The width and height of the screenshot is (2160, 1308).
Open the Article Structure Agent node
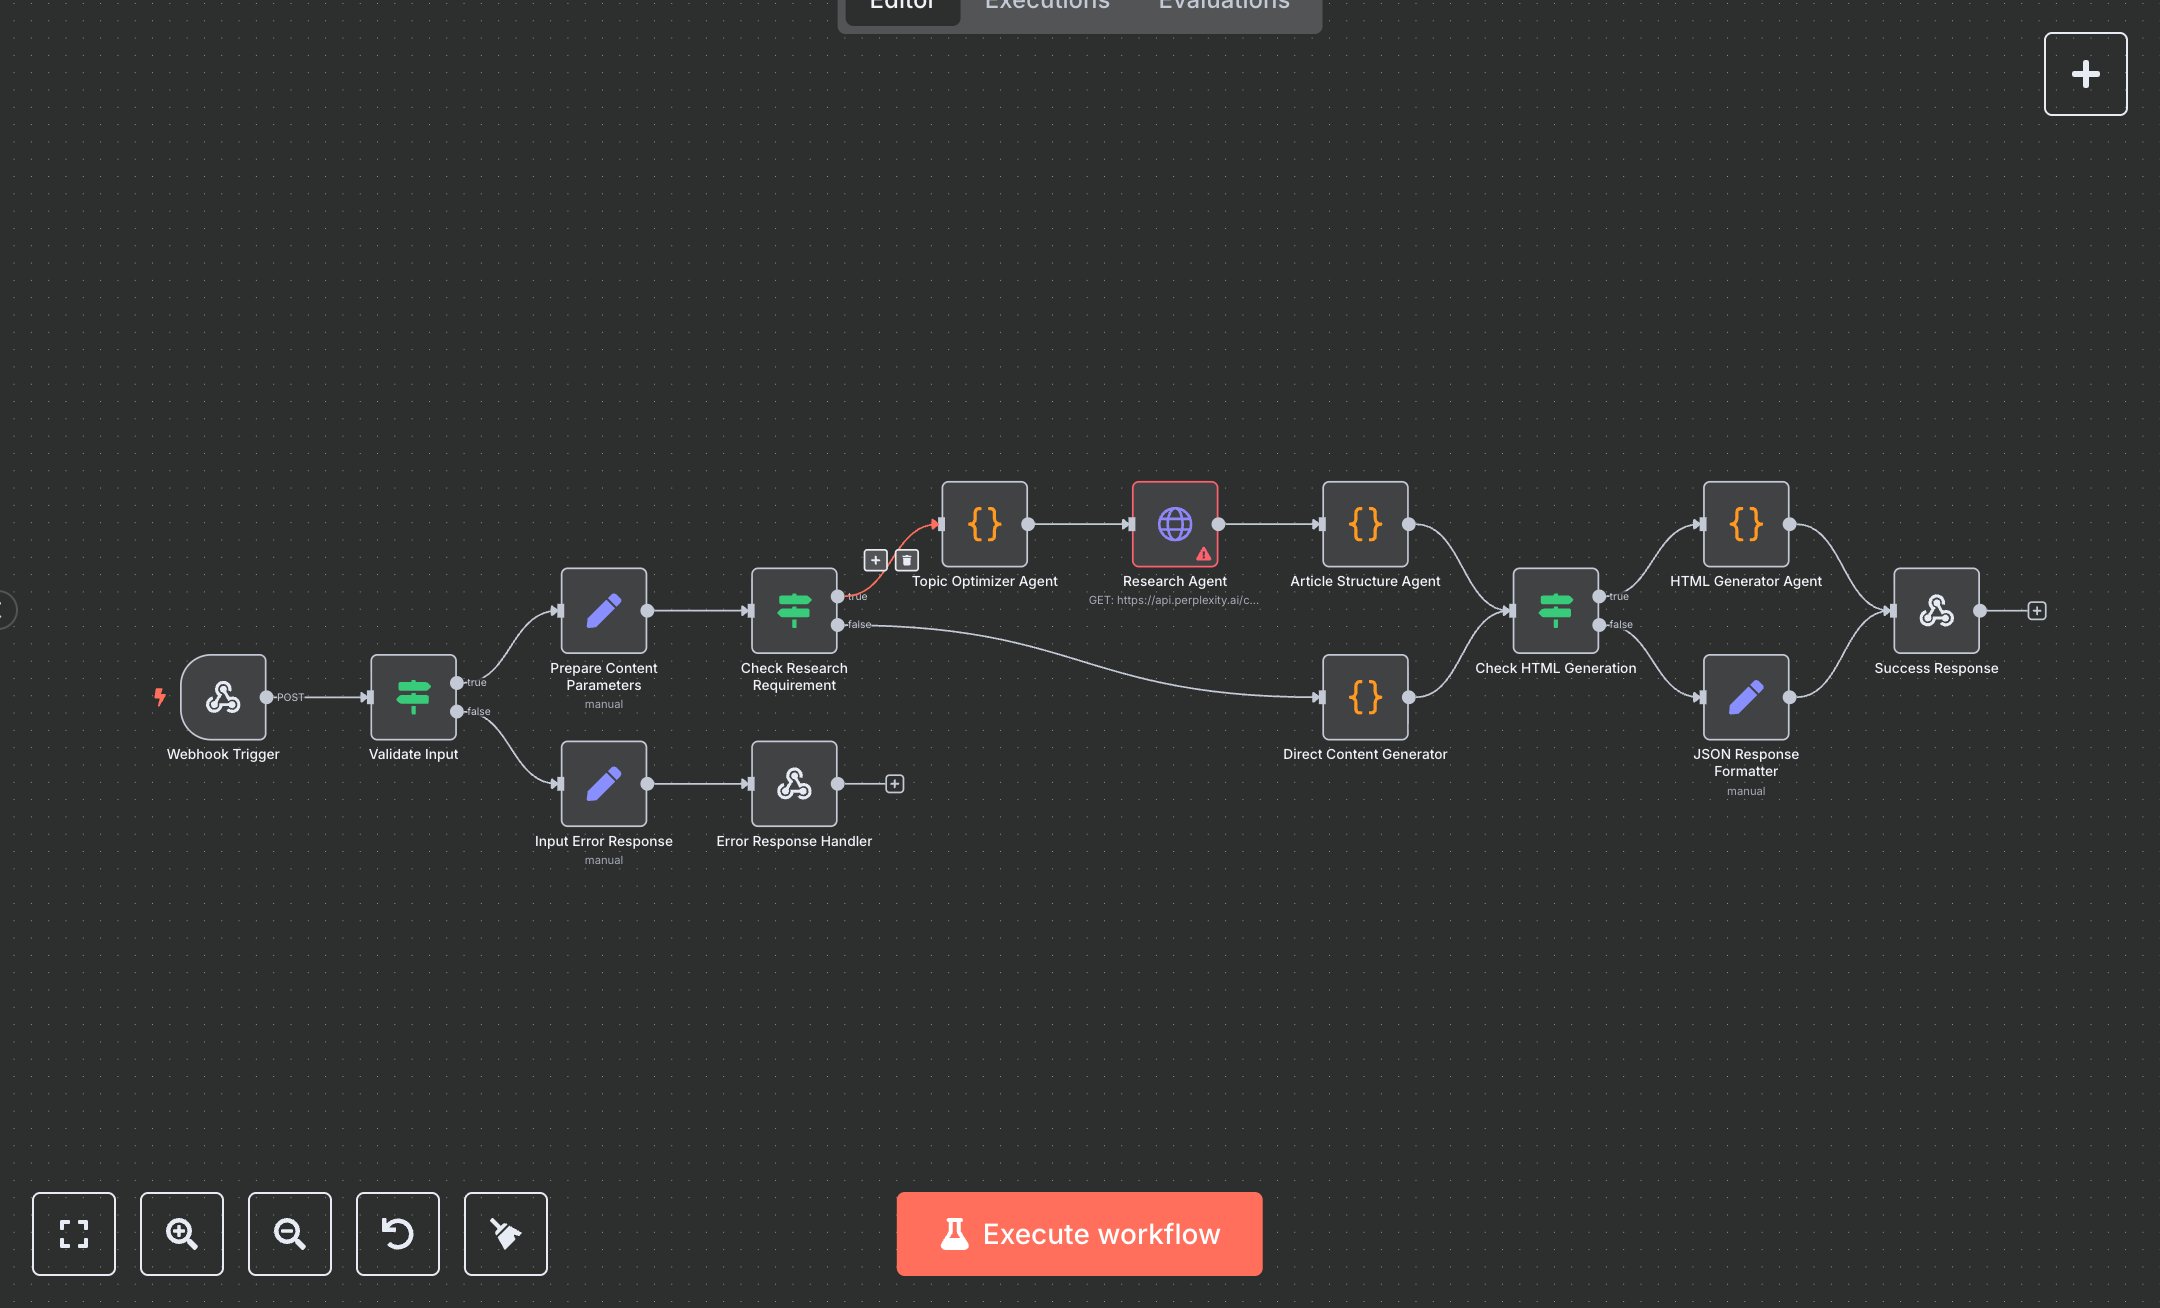pos(1365,524)
